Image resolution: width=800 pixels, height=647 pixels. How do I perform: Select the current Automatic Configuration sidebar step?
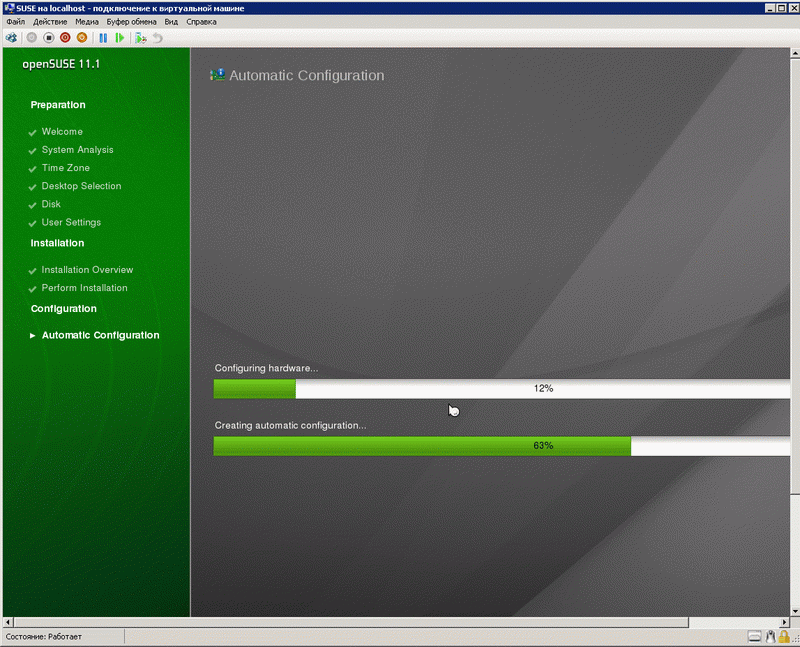[x=100, y=335]
